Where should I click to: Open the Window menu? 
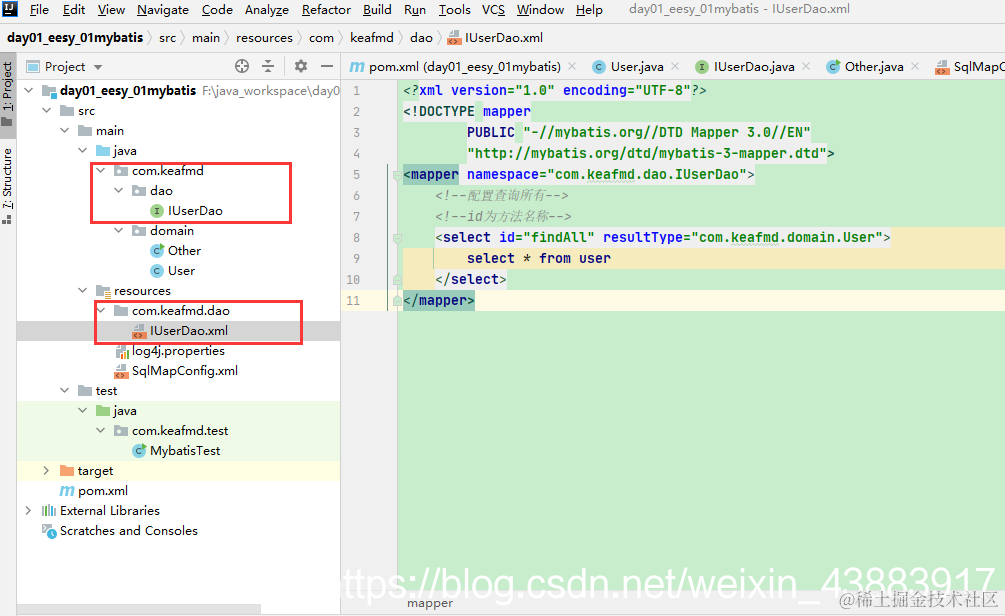click(x=540, y=10)
